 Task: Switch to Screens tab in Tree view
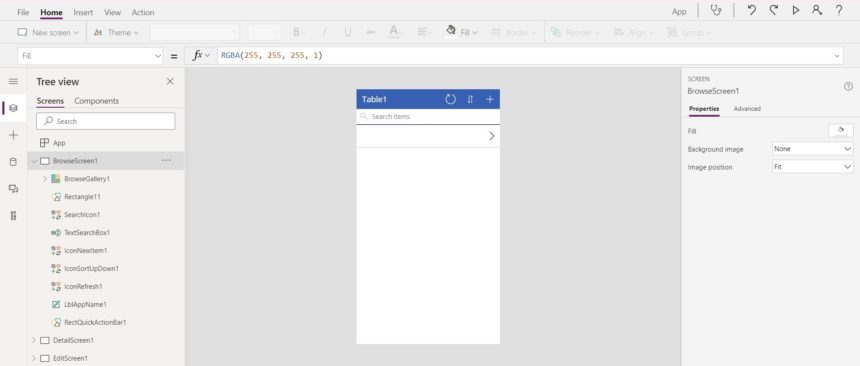pos(50,101)
